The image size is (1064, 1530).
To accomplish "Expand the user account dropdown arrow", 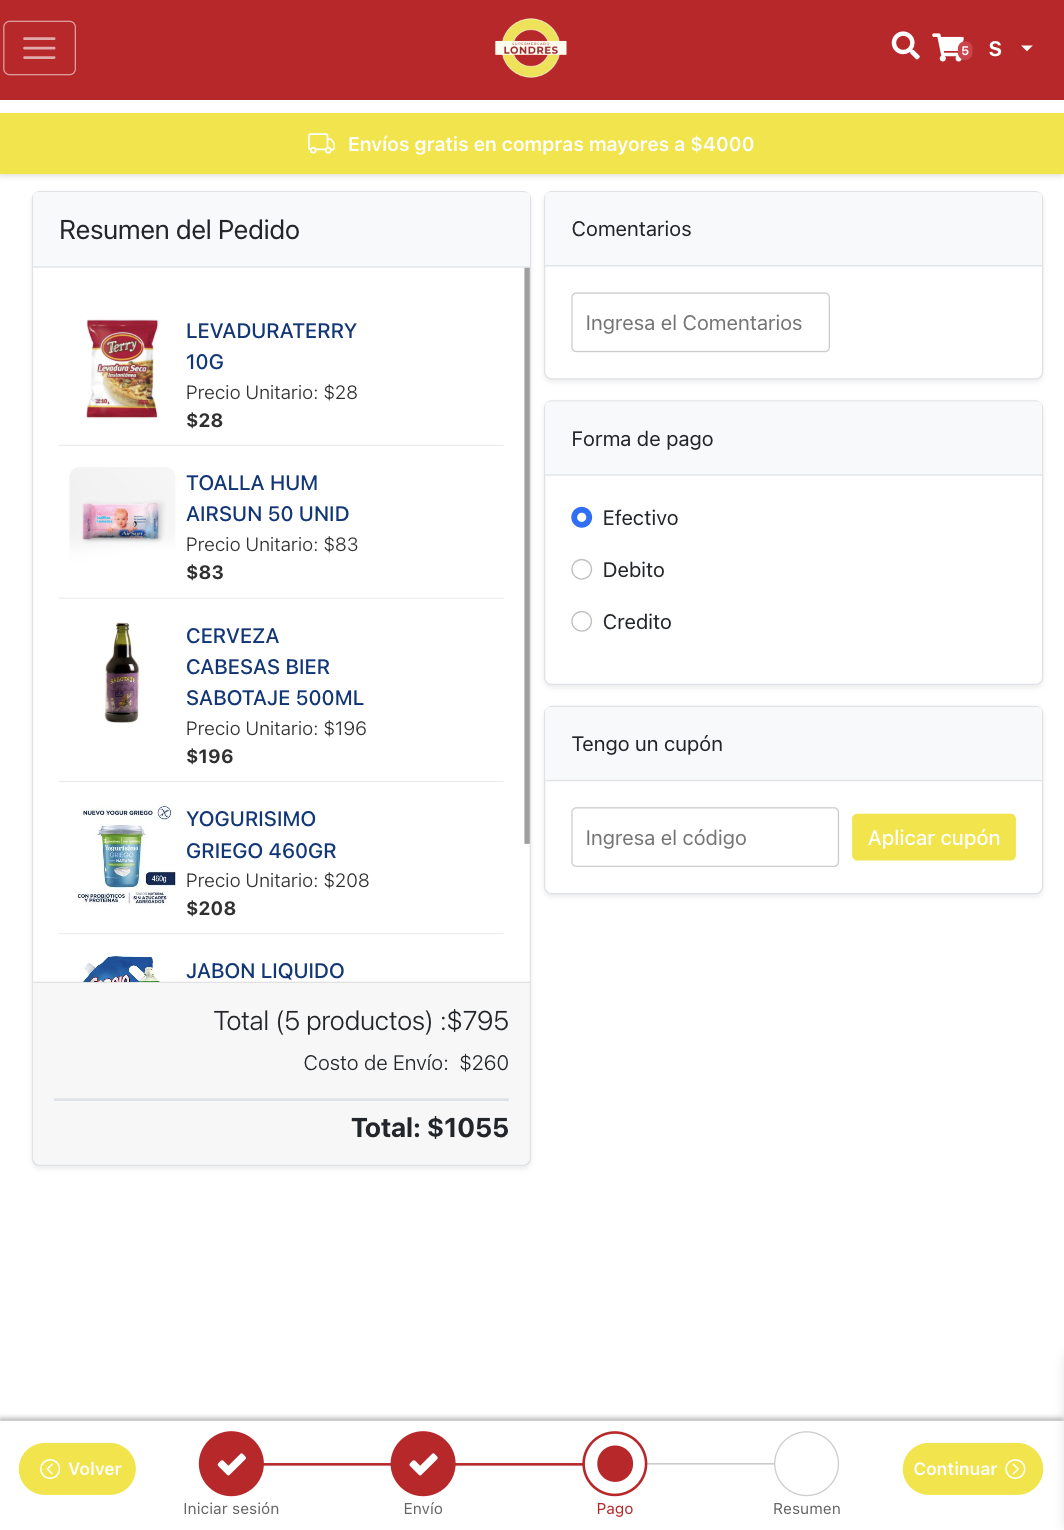I will (1027, 48).
